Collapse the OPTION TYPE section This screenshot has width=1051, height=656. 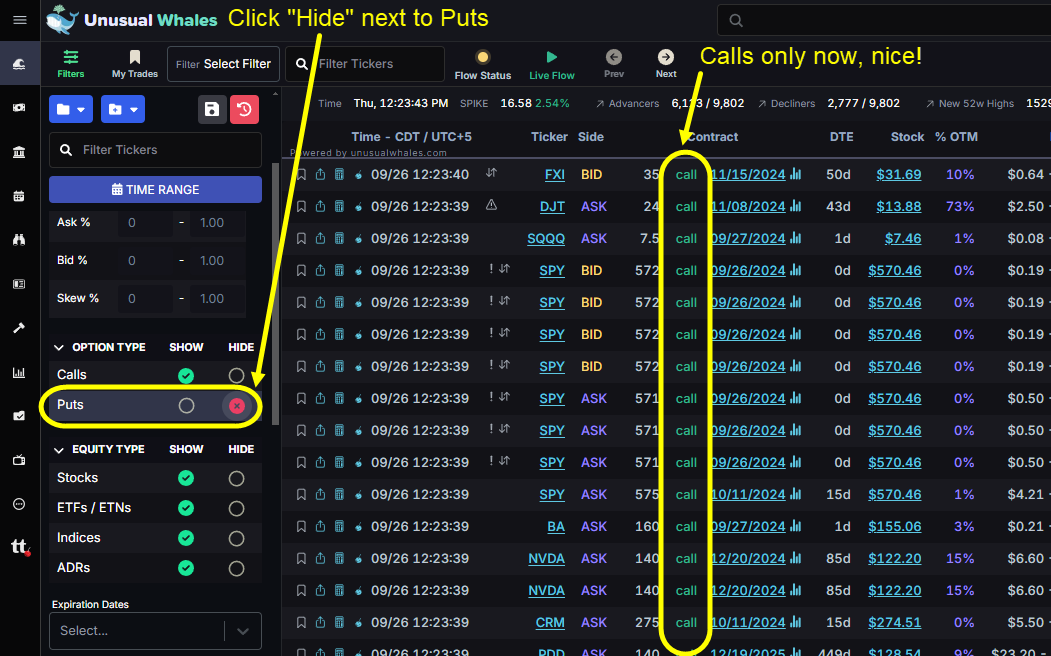[x=59, y=348]
